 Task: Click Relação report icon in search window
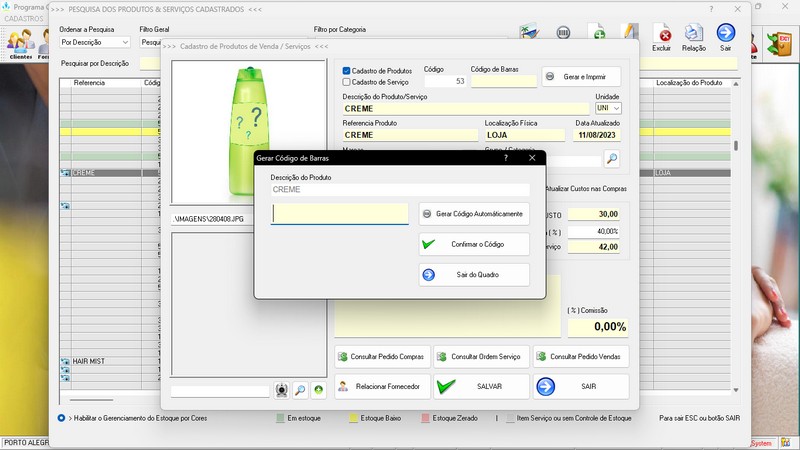tap(694, 37)
